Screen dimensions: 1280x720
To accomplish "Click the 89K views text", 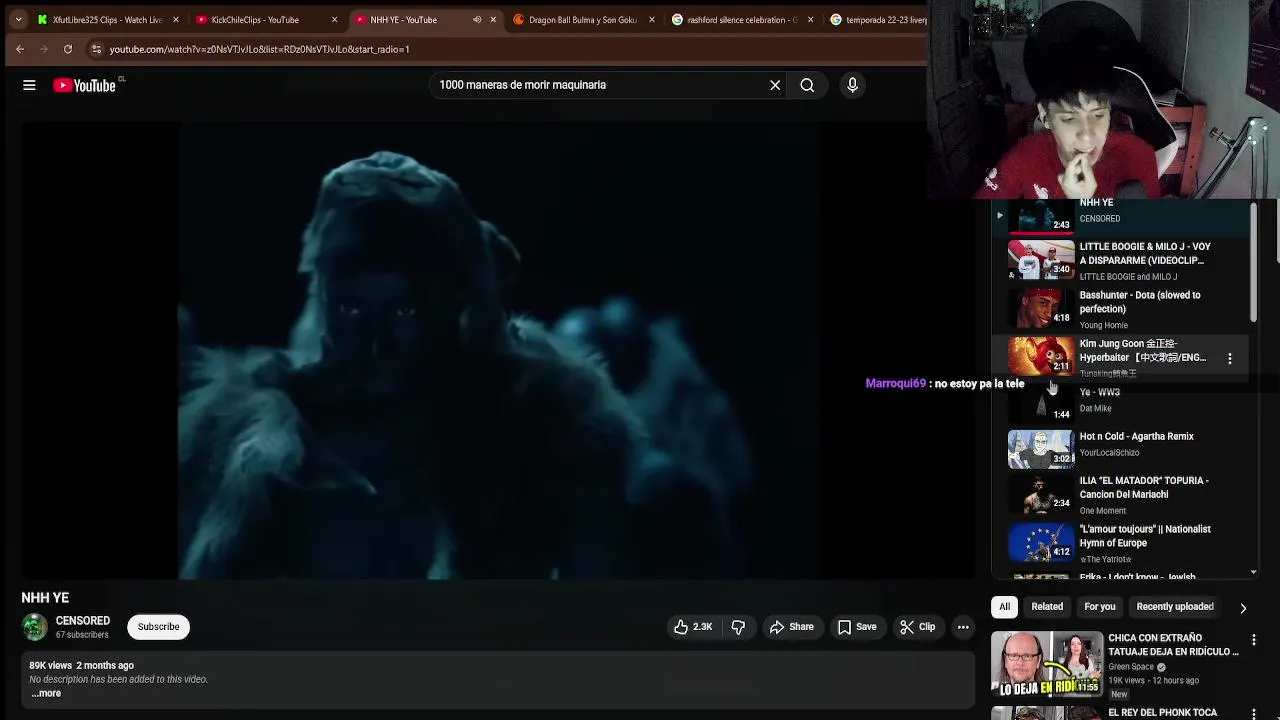I will point(51,665).
